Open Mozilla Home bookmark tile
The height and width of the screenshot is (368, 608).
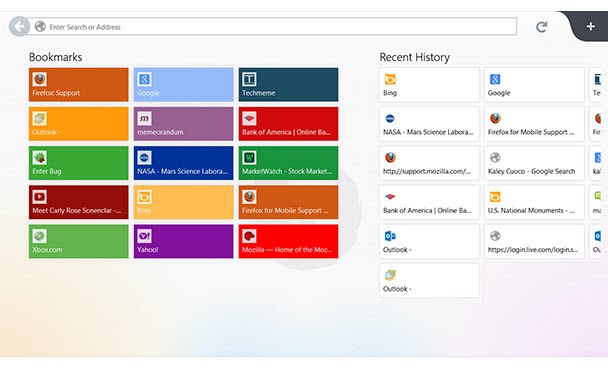[288, 241]
